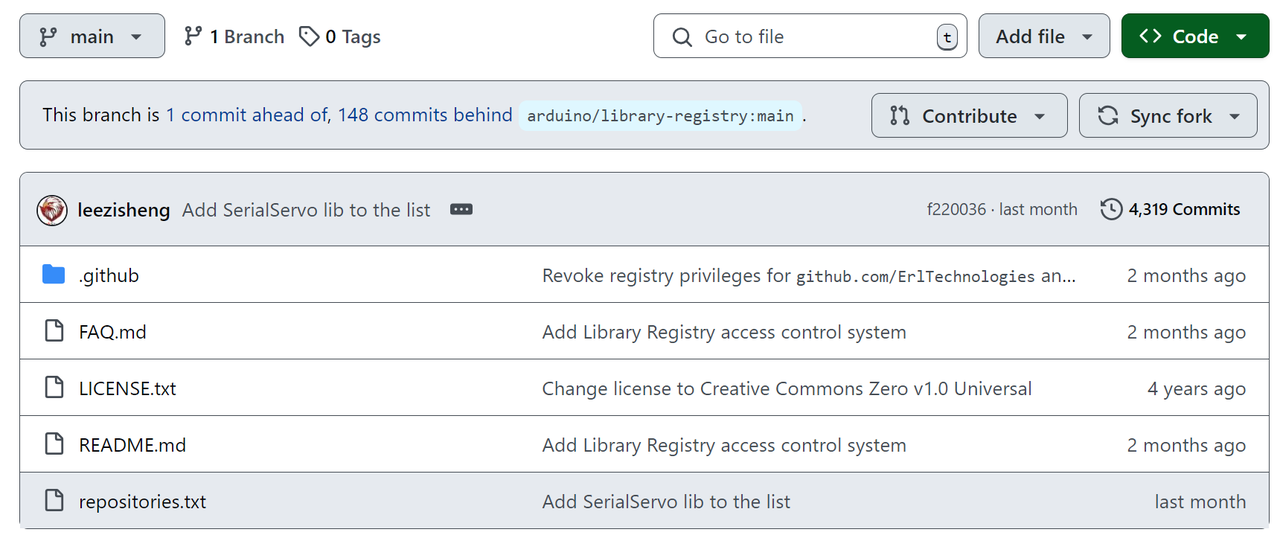Open commit hash f220036

(x=956, y=210)
